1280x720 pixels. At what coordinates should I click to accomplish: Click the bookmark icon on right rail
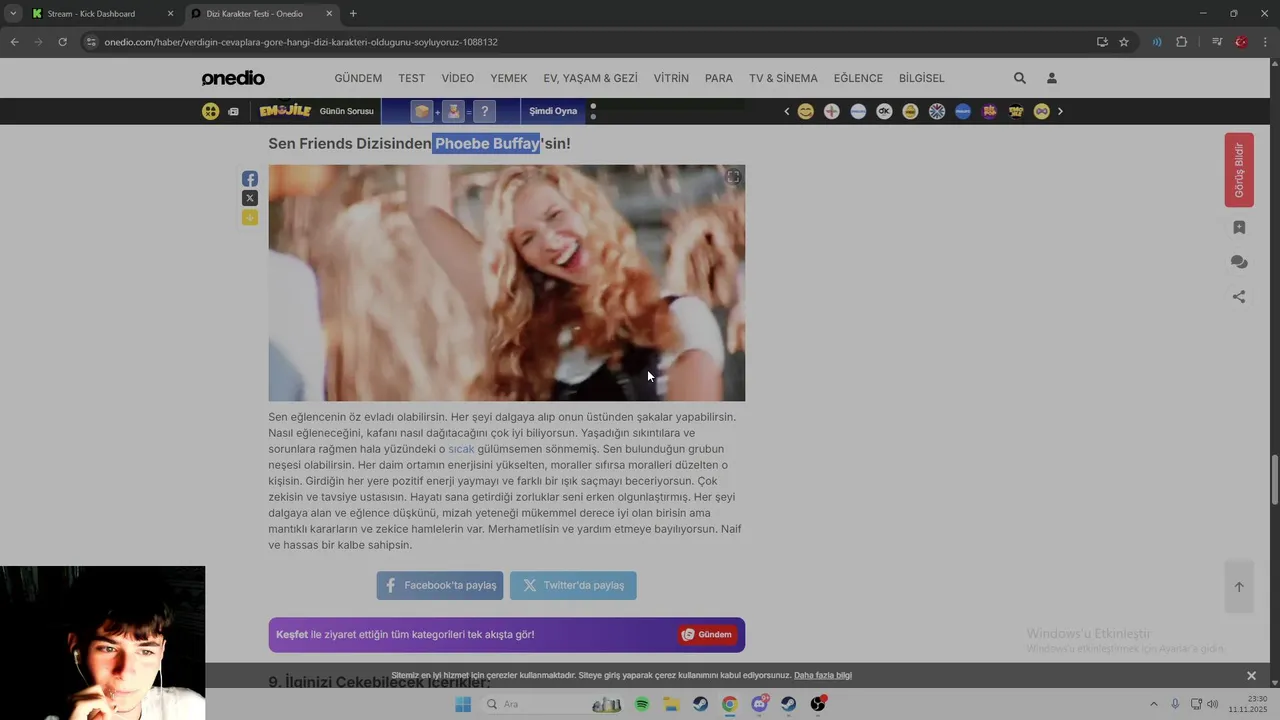[x=1239, y=228]
